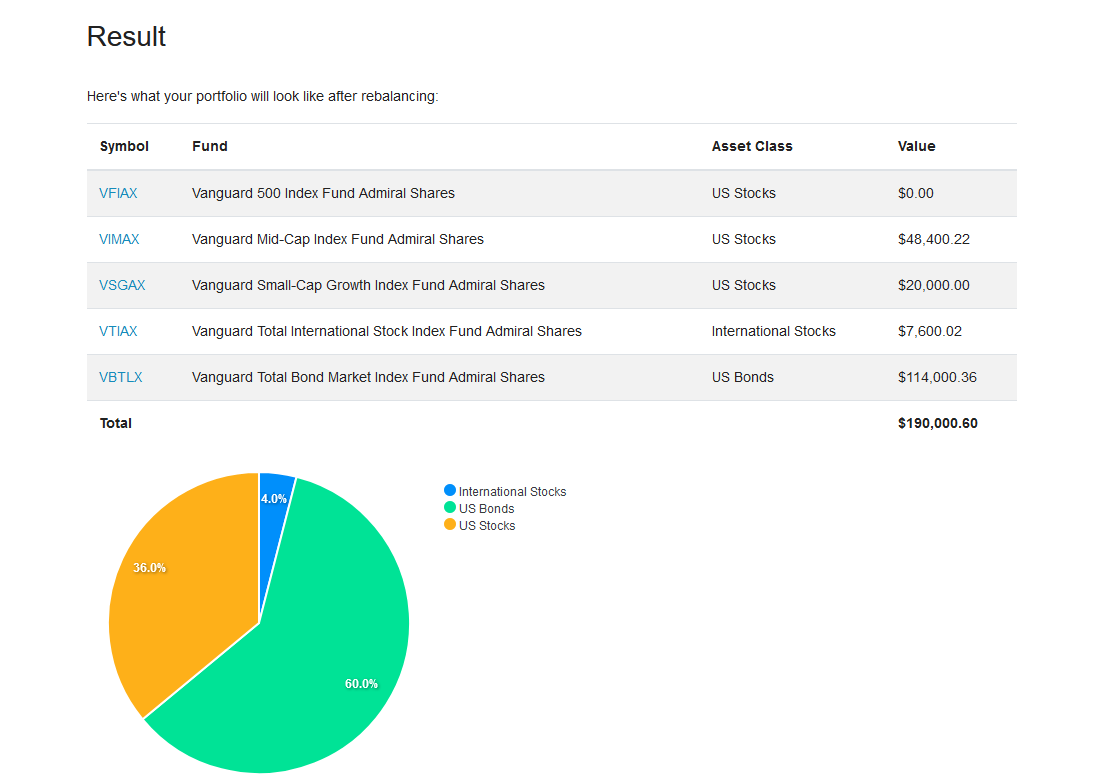Click the US Stocks legend label

pos(487,526)
